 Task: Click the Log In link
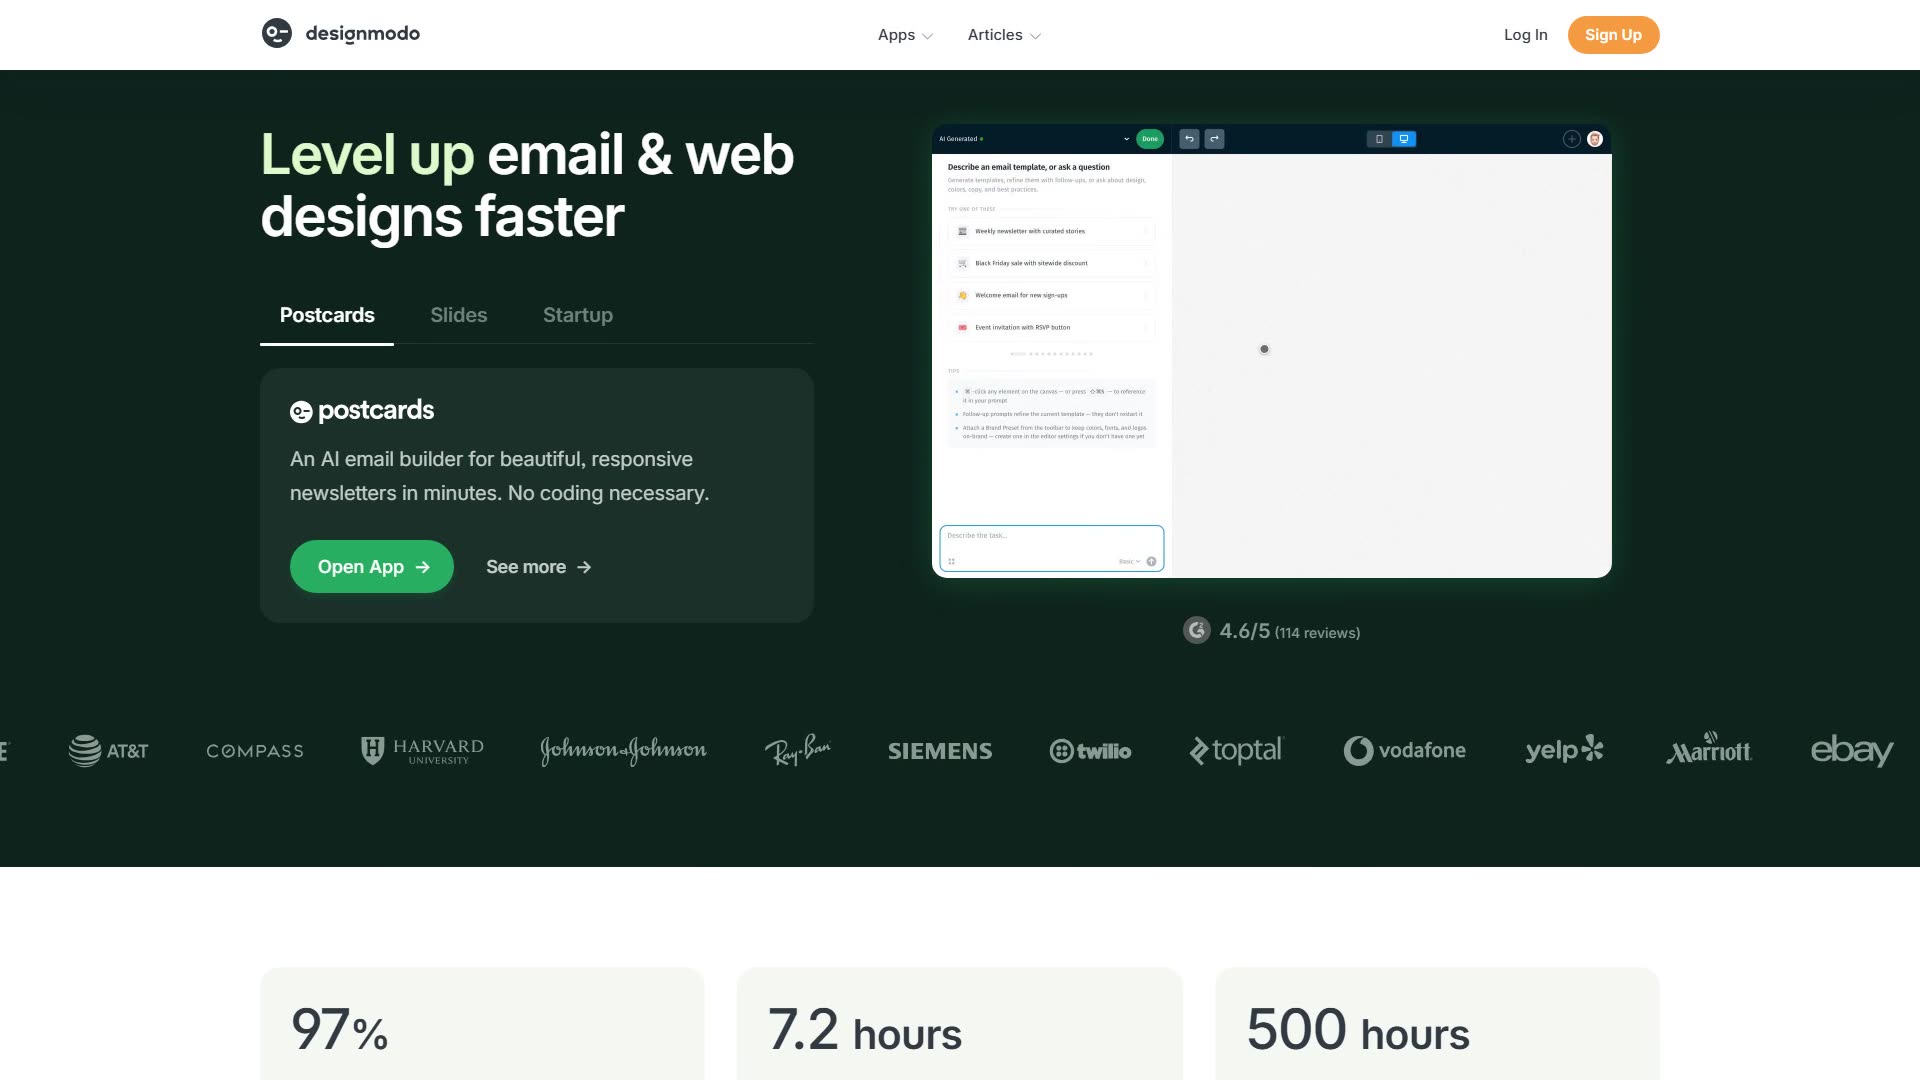[1525, 35]
